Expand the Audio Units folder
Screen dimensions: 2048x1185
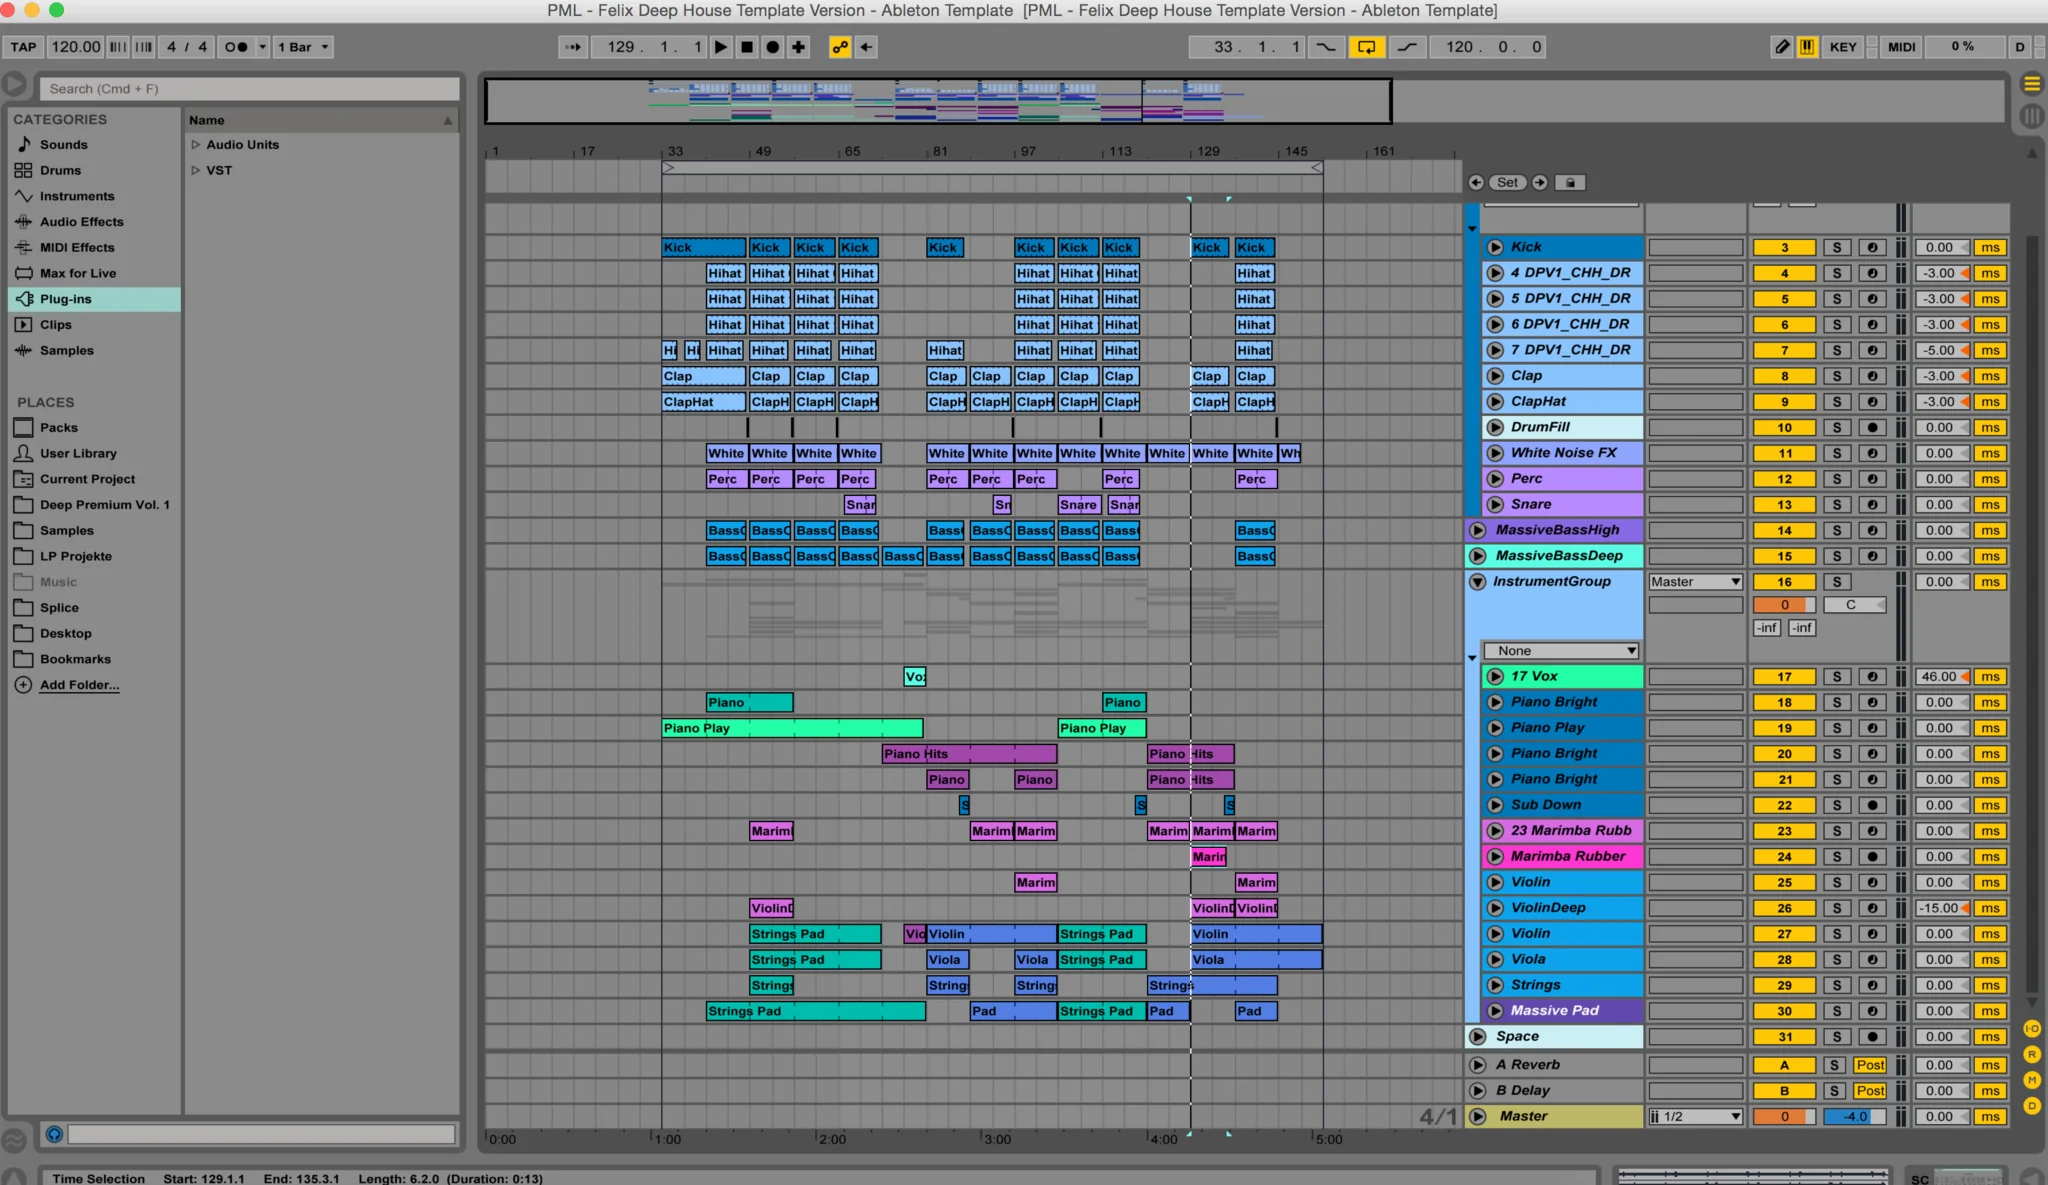[196, 144]
